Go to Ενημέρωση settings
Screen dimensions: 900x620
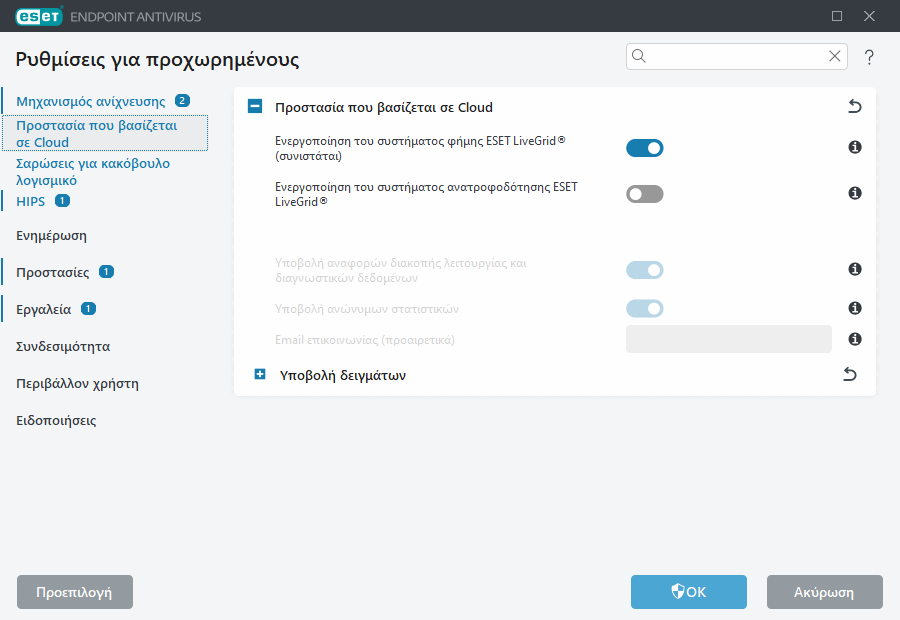(x=51, y=236)
